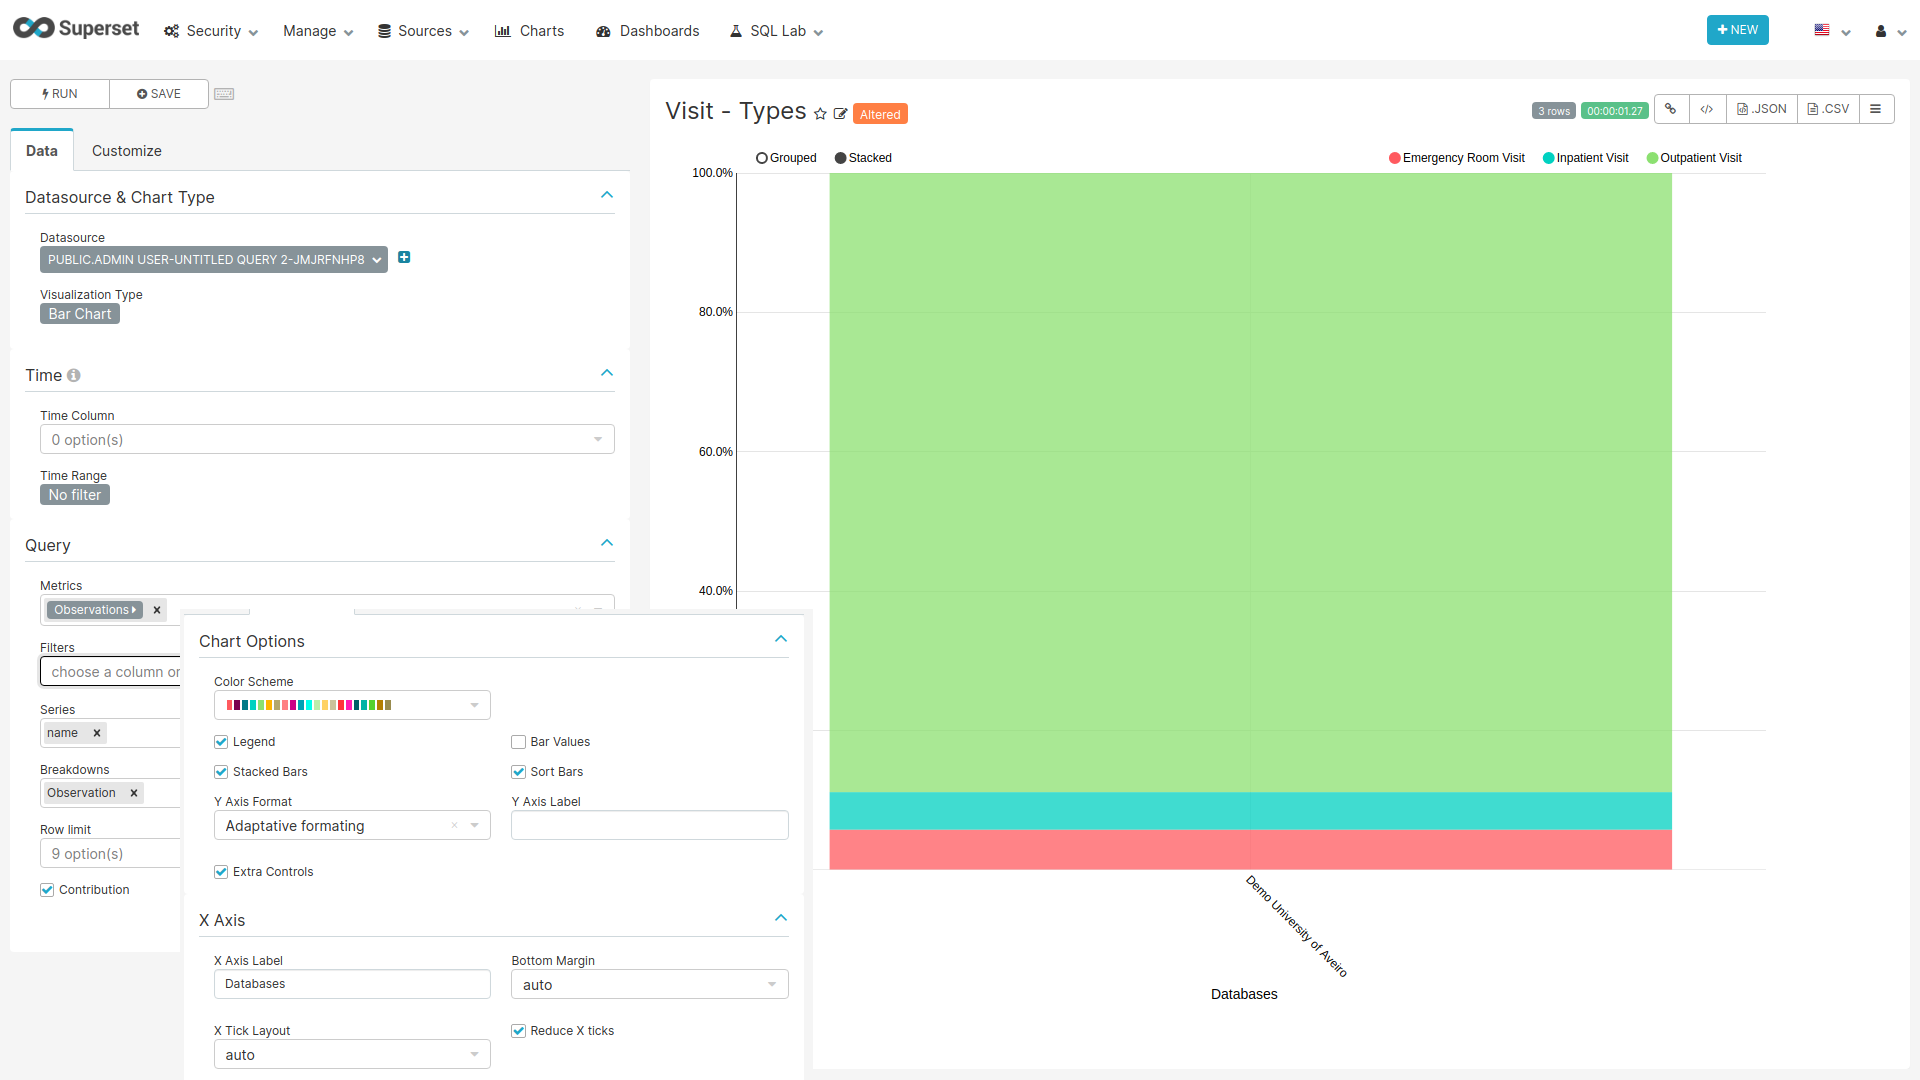Viewport: 1920px width, 1080px height.
Task: Open the Sources menu
Action: tap(423, 31)
